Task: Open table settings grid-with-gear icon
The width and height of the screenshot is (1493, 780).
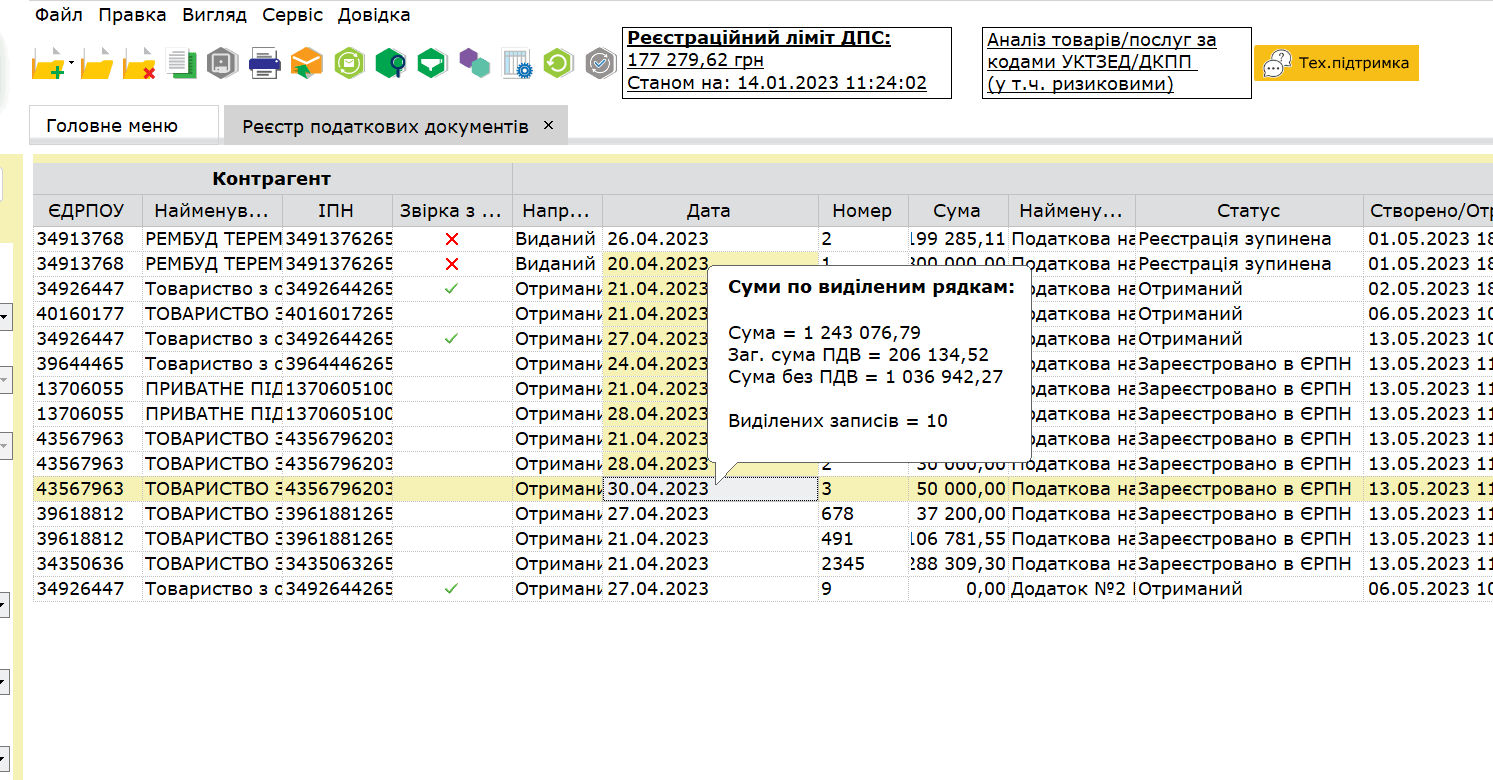Action: 517,64
